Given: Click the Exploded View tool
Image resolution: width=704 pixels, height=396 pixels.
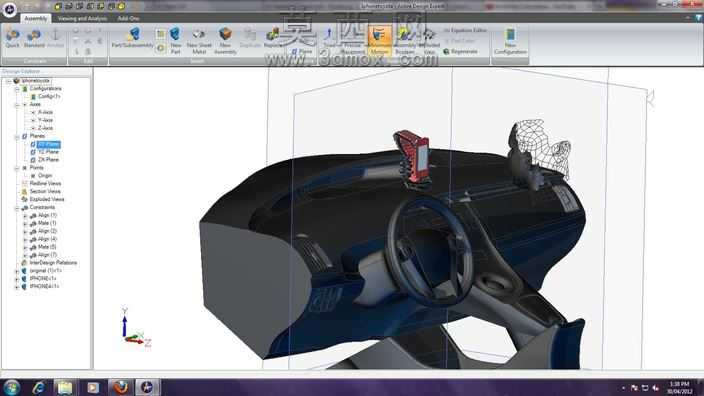Looking at the screenshot, I should coord(430,41).
